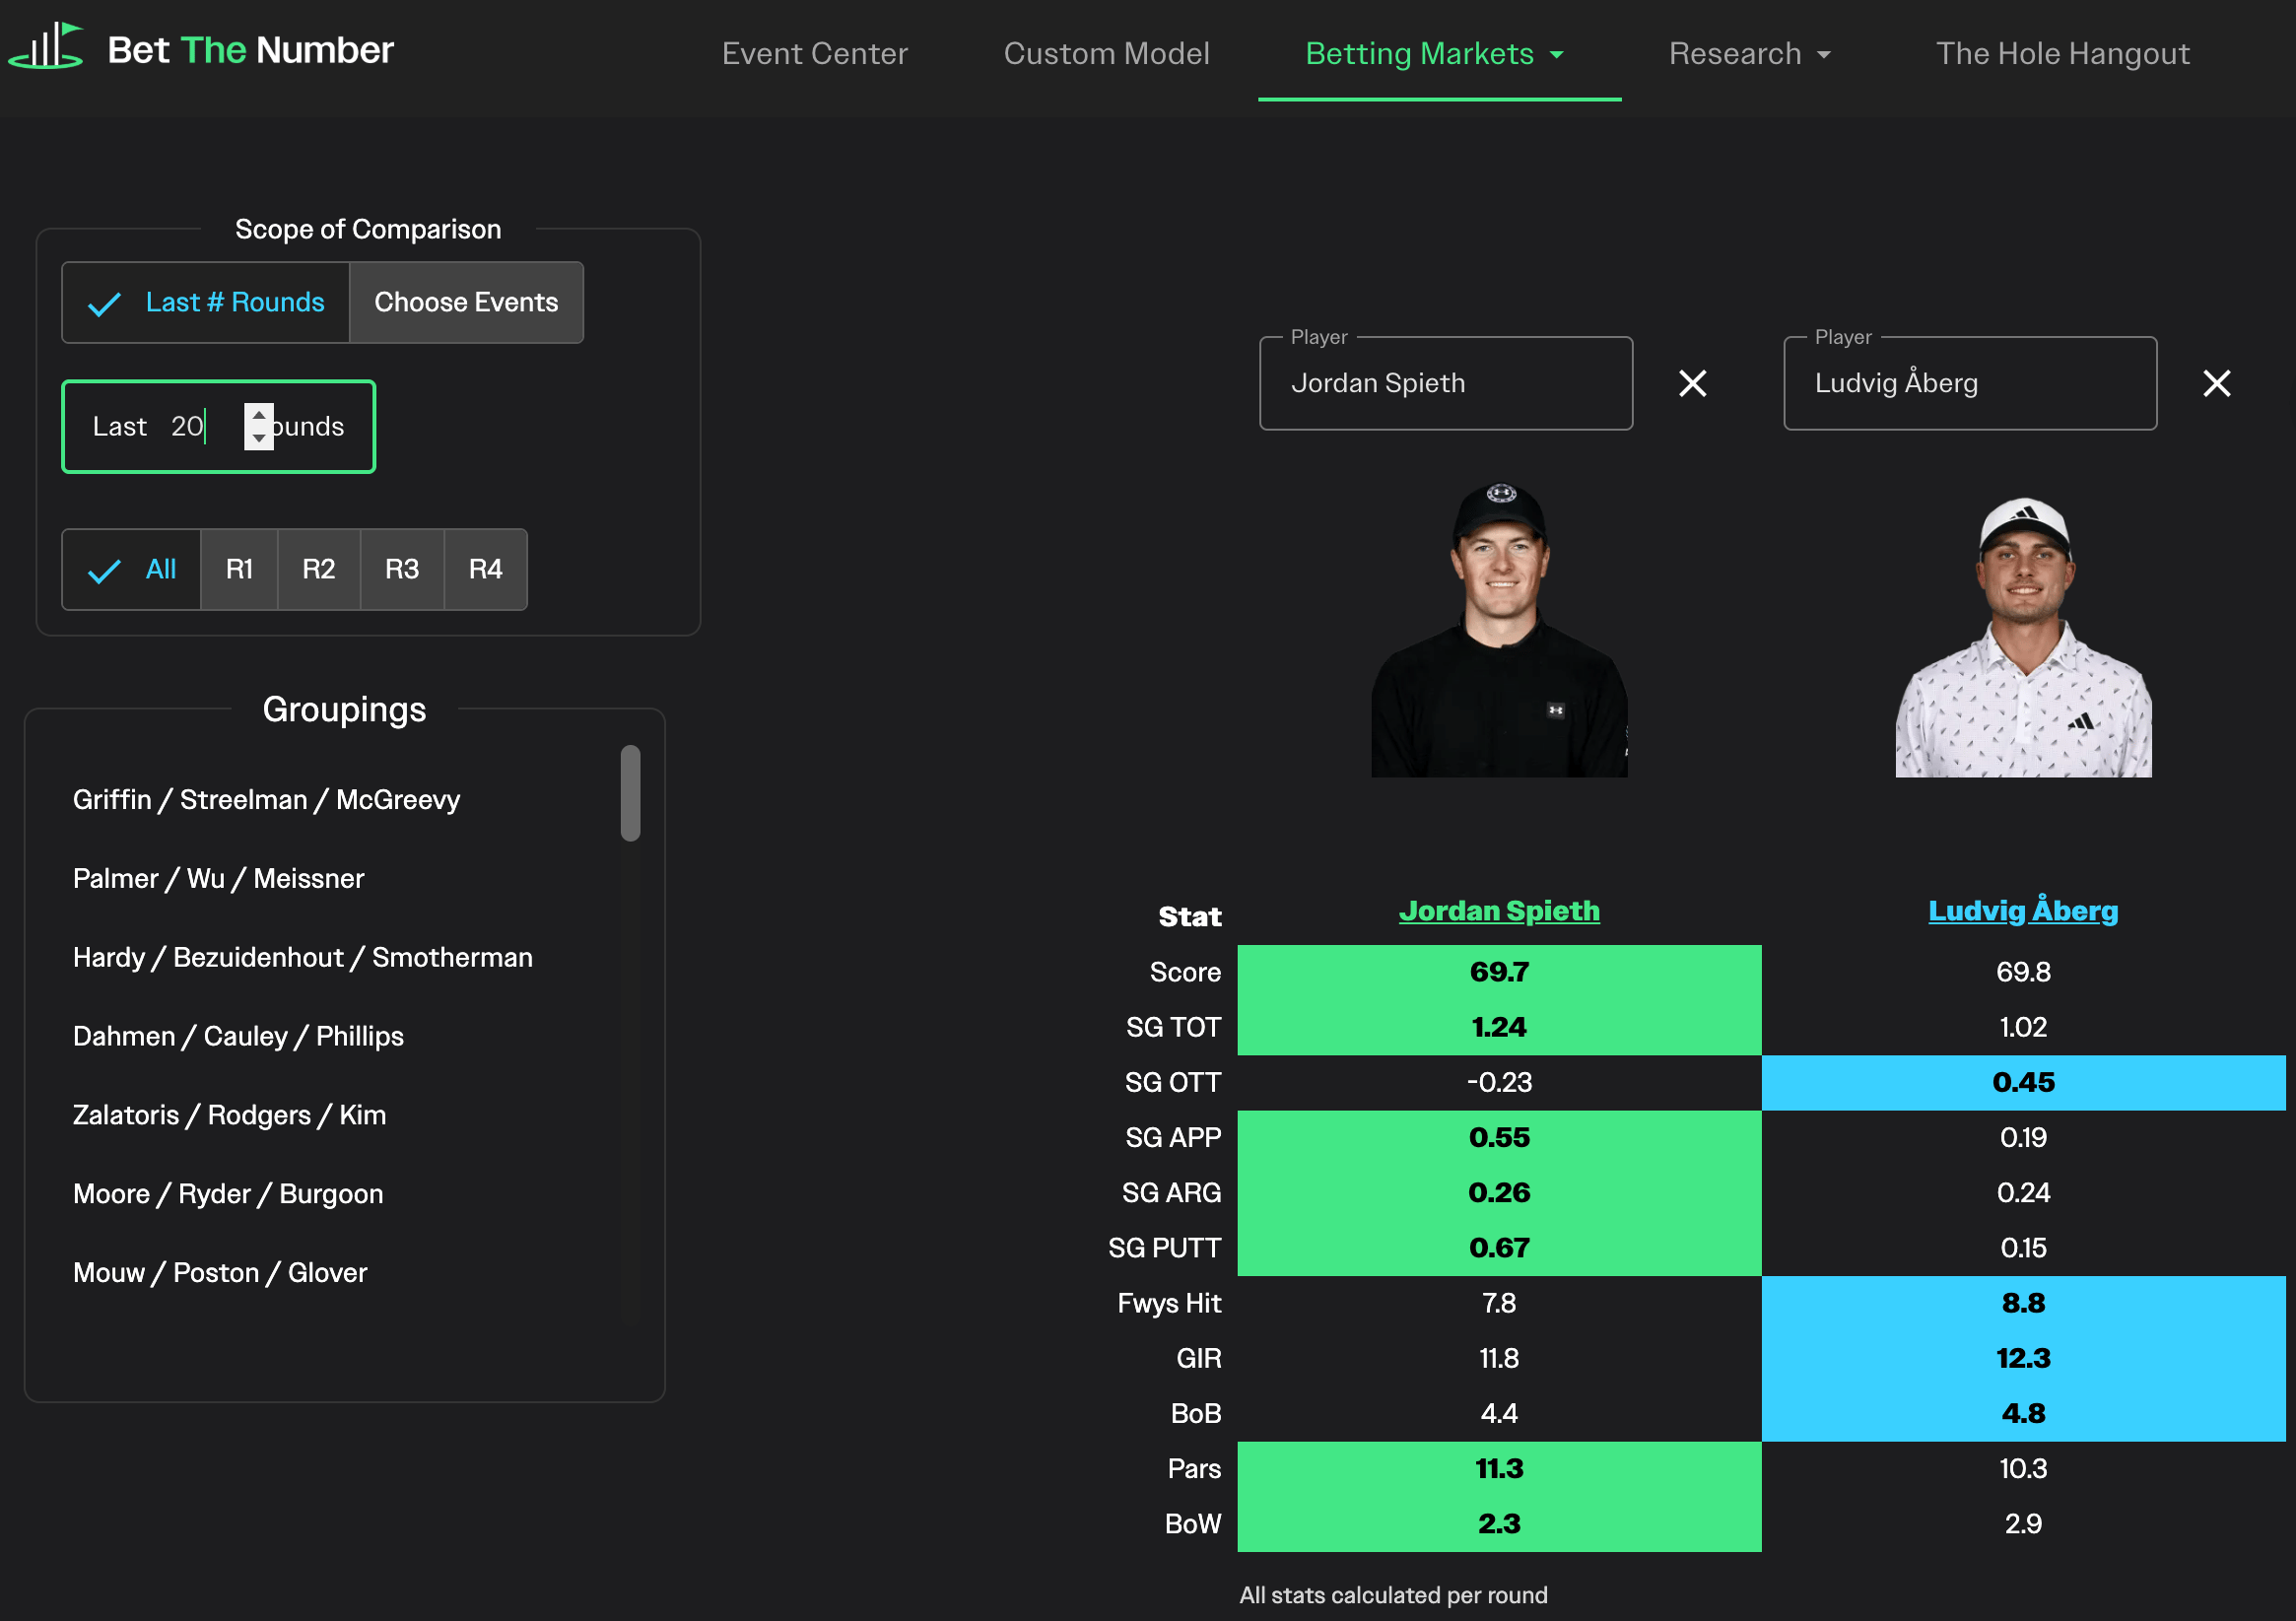Decrement rounds with the down stepper arrow
This screenshot has width=2296, height=1621.
tap(259, 439)
